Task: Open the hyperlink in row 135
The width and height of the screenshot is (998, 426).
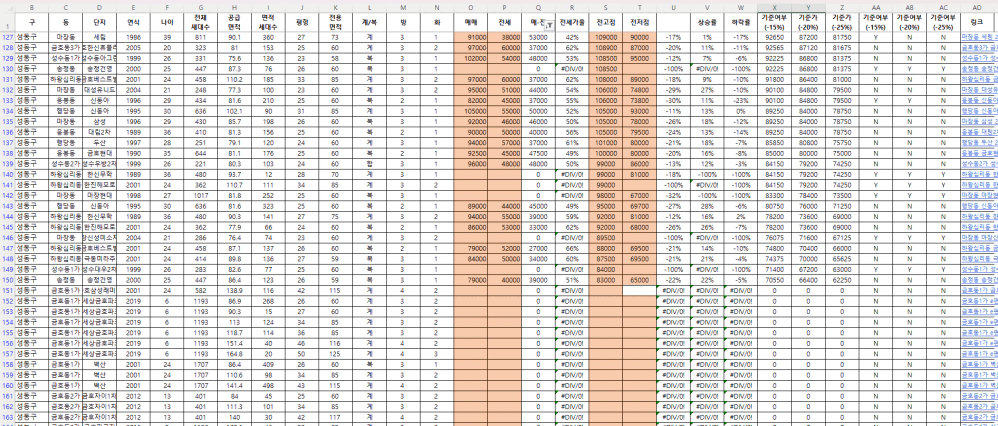Action: pos(977,121)
